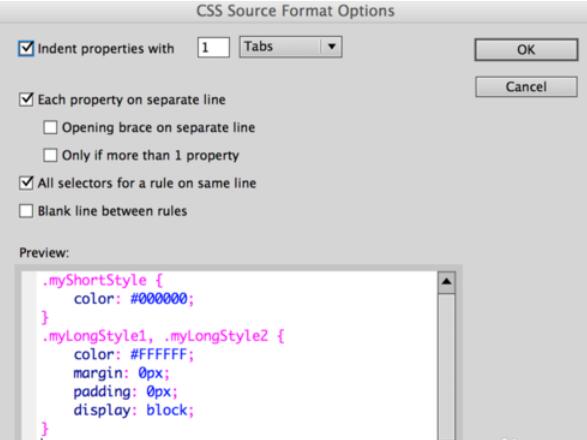Click the preview vertical scrollbar track
The width and height of the screenshot is (587, 440).
tap(446, 367)
